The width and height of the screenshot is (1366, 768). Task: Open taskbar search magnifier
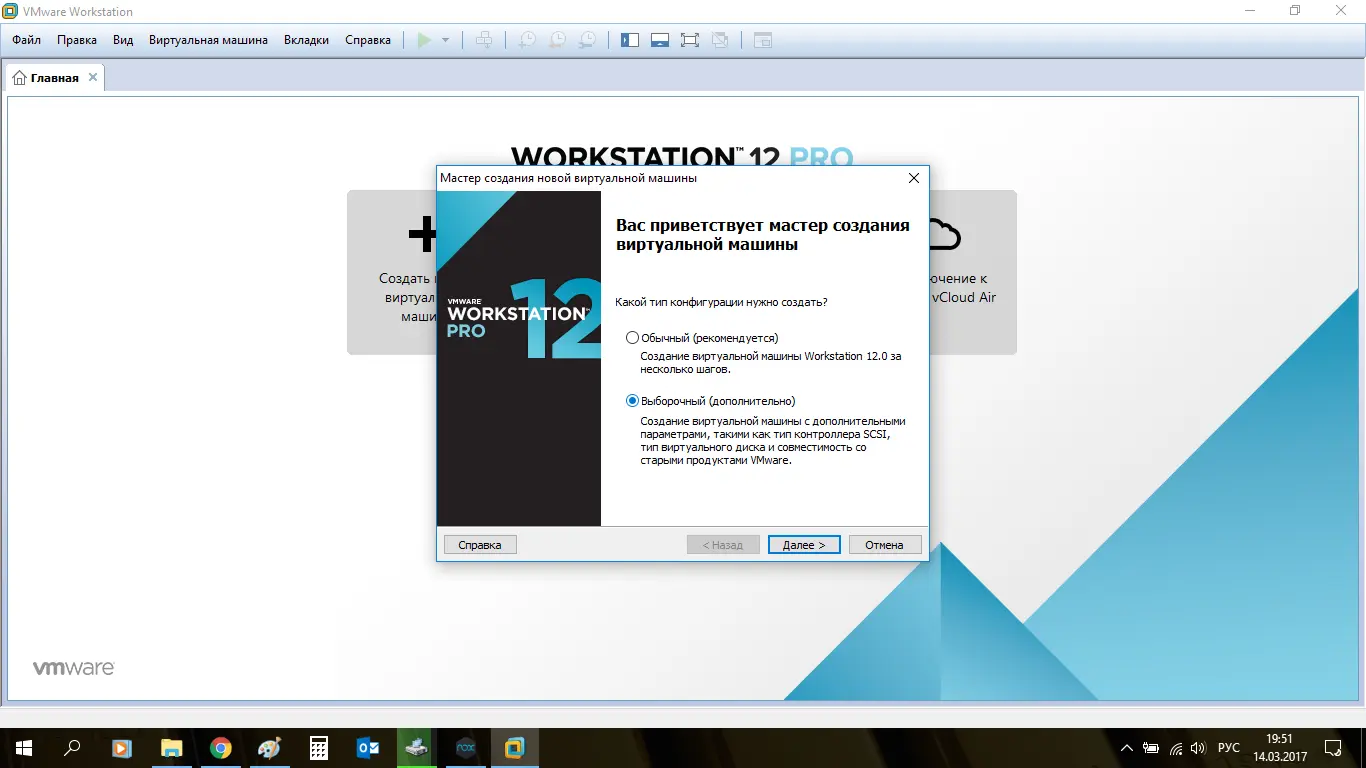tap(72, 748)
